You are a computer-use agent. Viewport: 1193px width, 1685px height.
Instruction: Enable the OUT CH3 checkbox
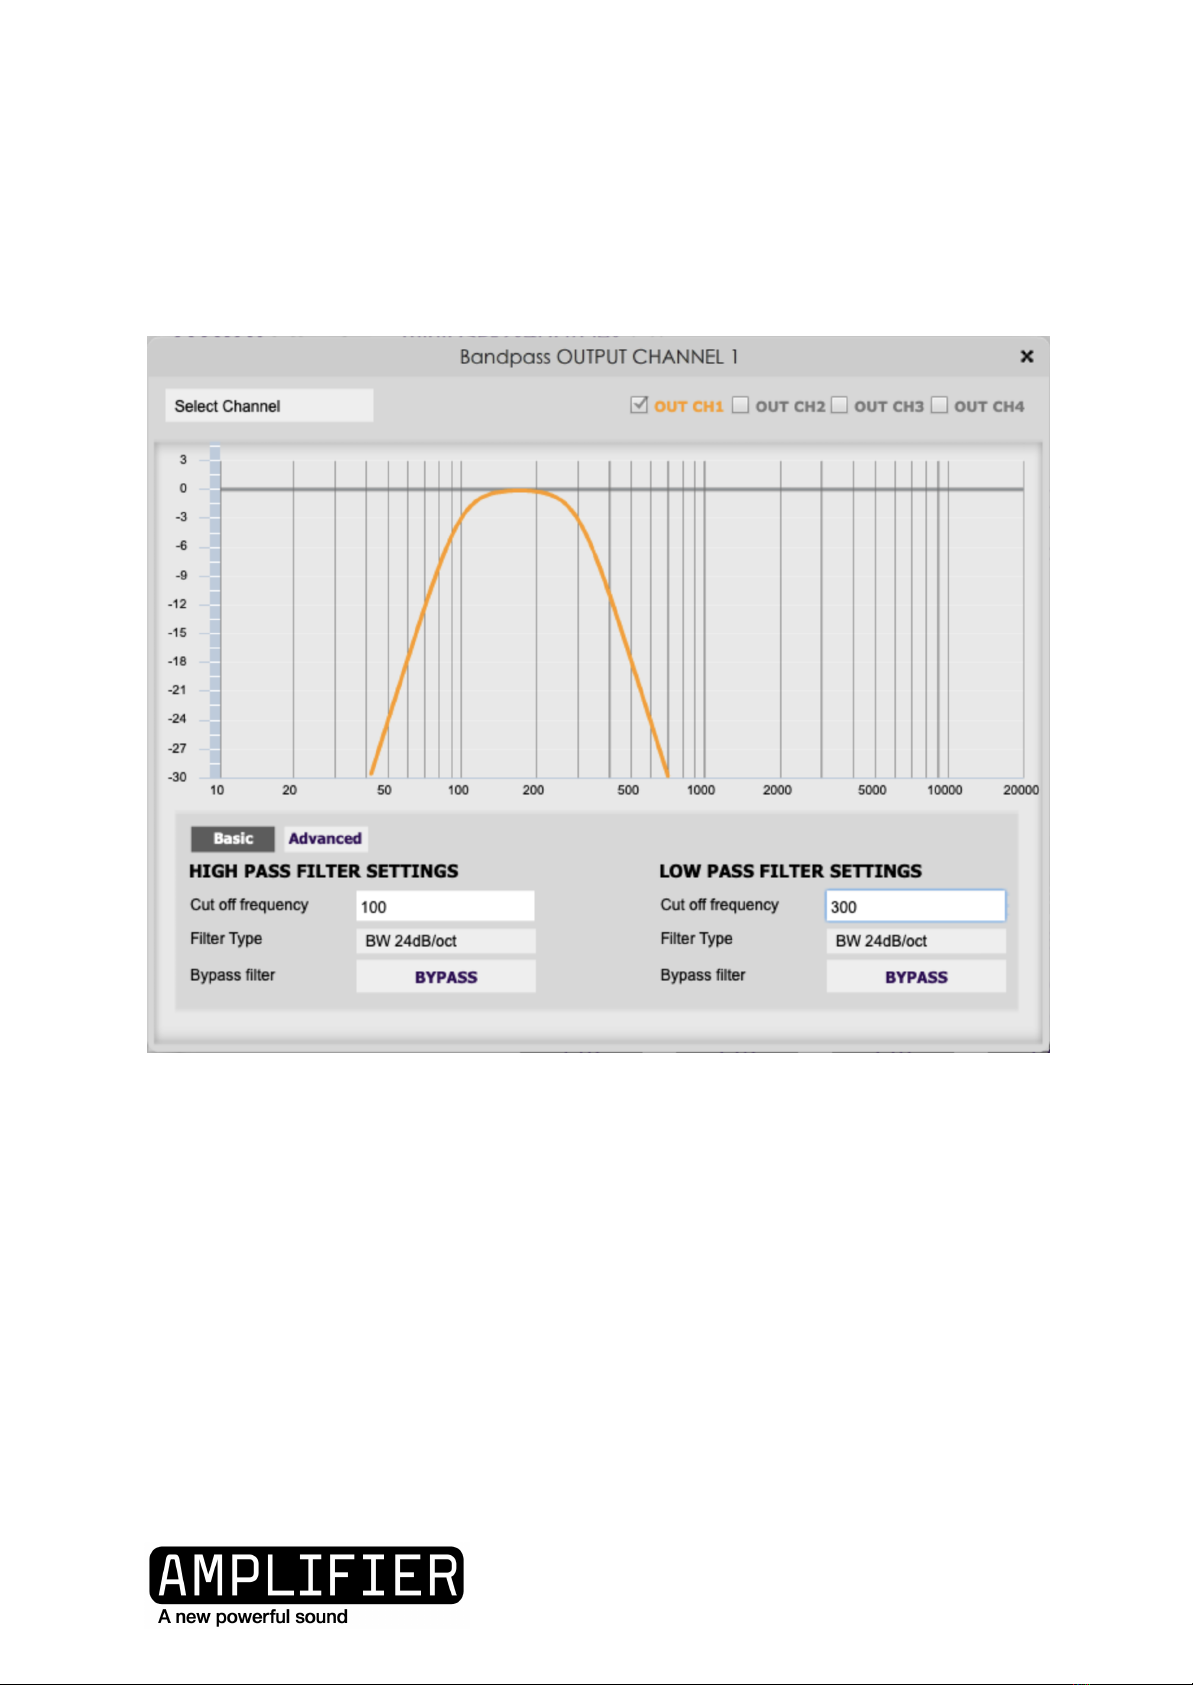(839, 405)
